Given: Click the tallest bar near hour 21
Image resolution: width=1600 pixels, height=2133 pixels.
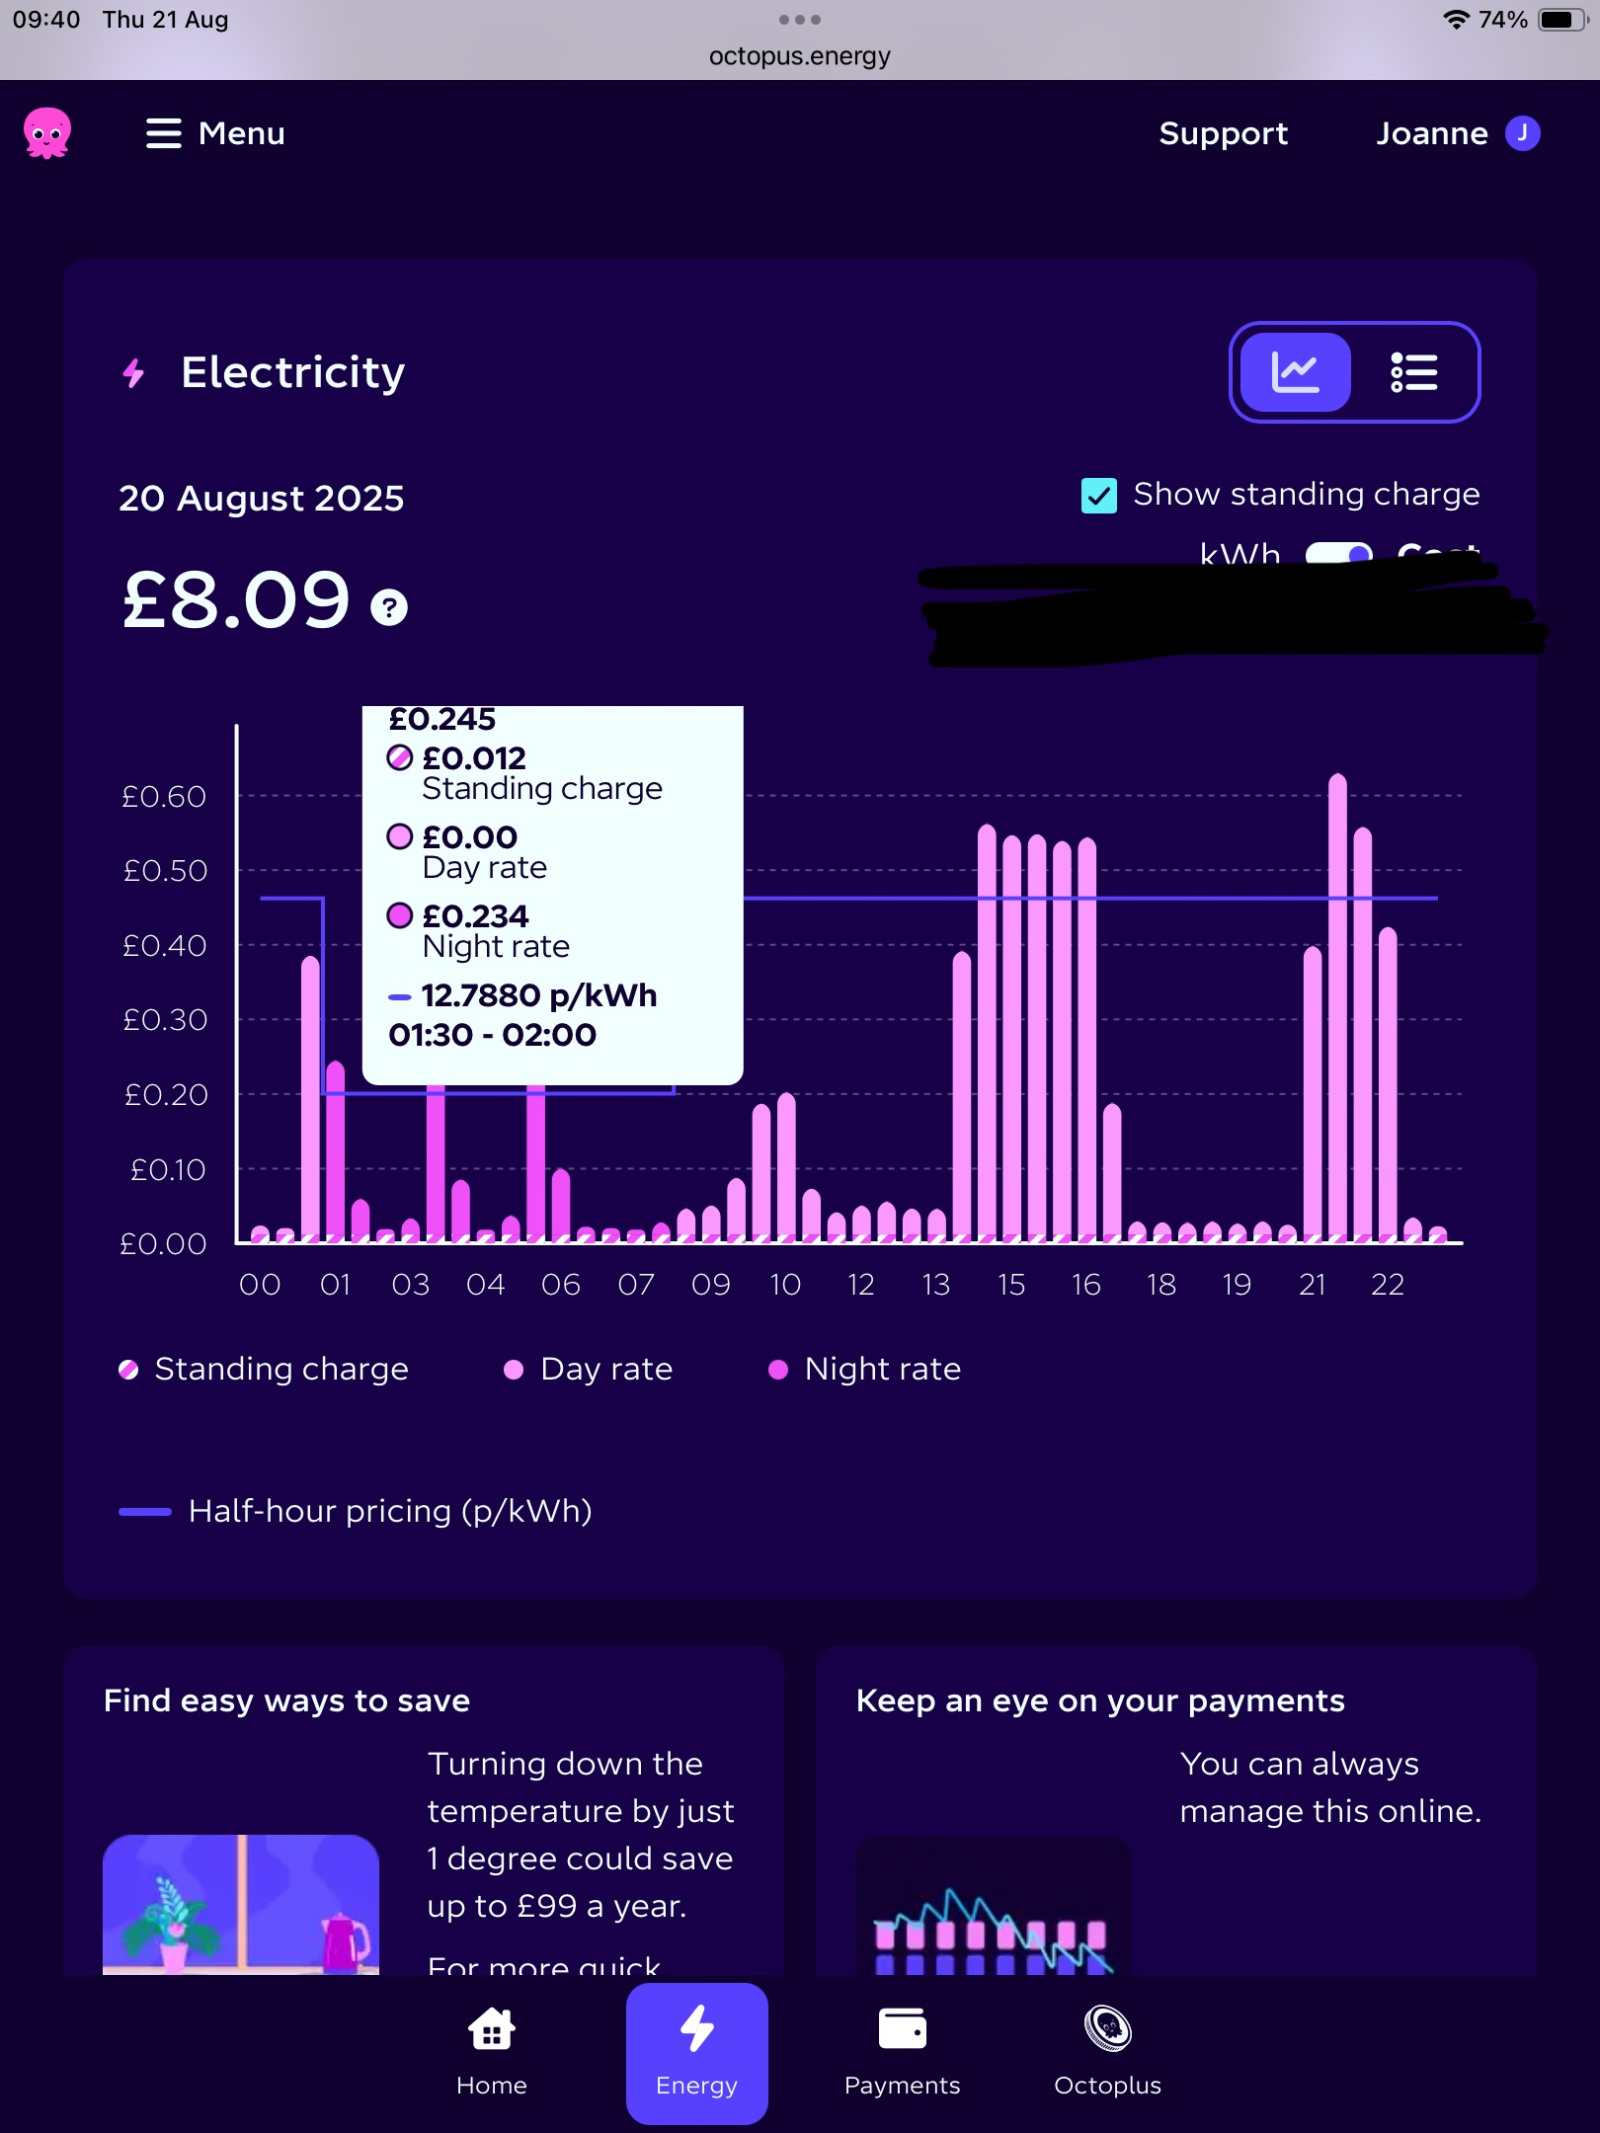Looking at the screenshot, I should point(1338,1008).
